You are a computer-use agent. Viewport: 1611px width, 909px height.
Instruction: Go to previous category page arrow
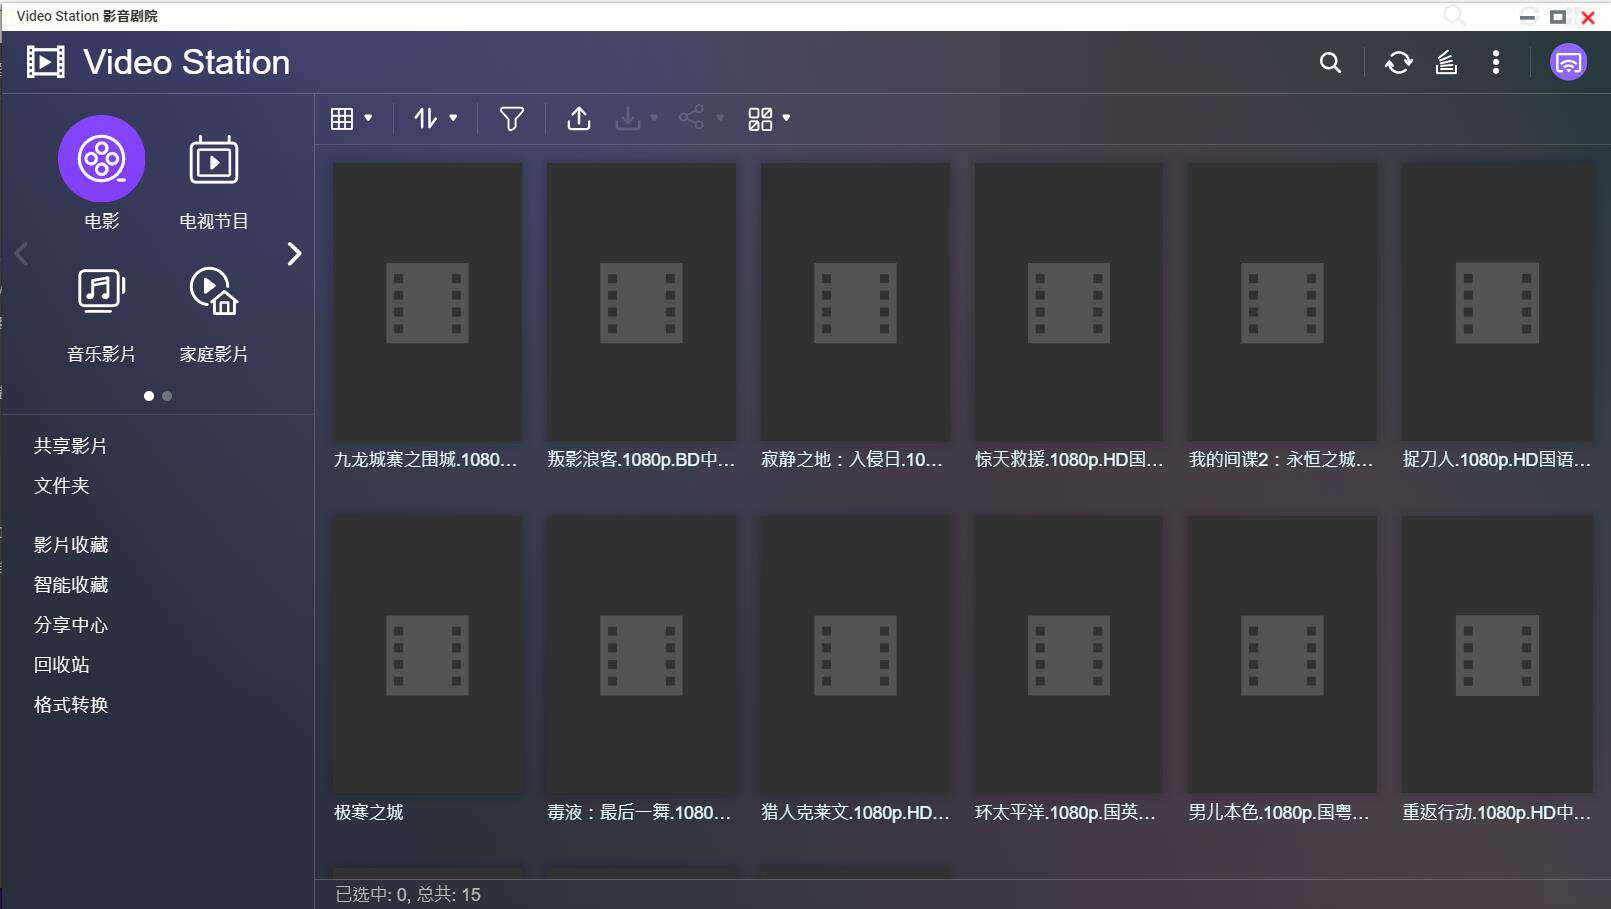point(21,254)
